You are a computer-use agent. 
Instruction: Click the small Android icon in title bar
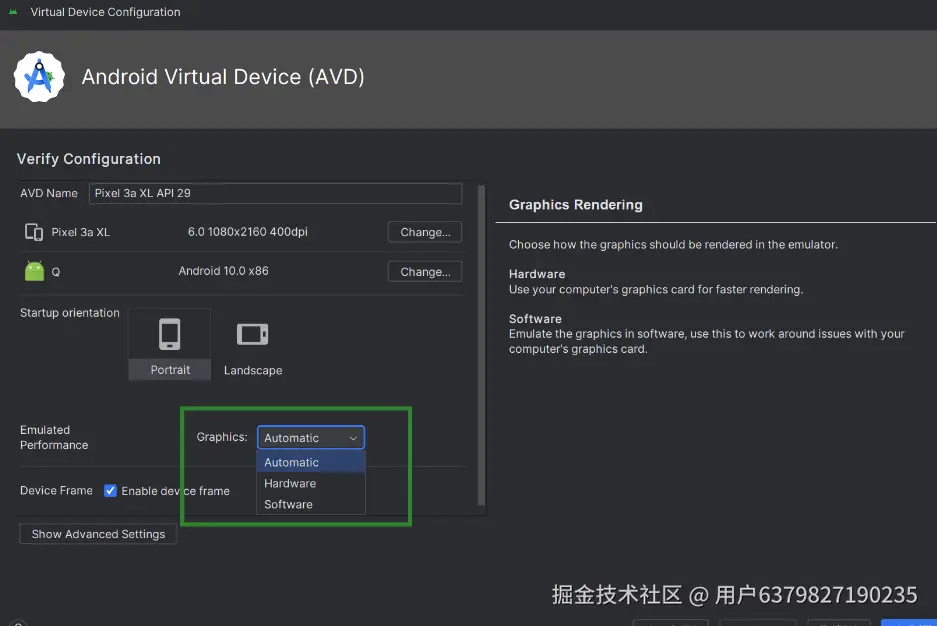pyautogui.click(x=13, y=12)
